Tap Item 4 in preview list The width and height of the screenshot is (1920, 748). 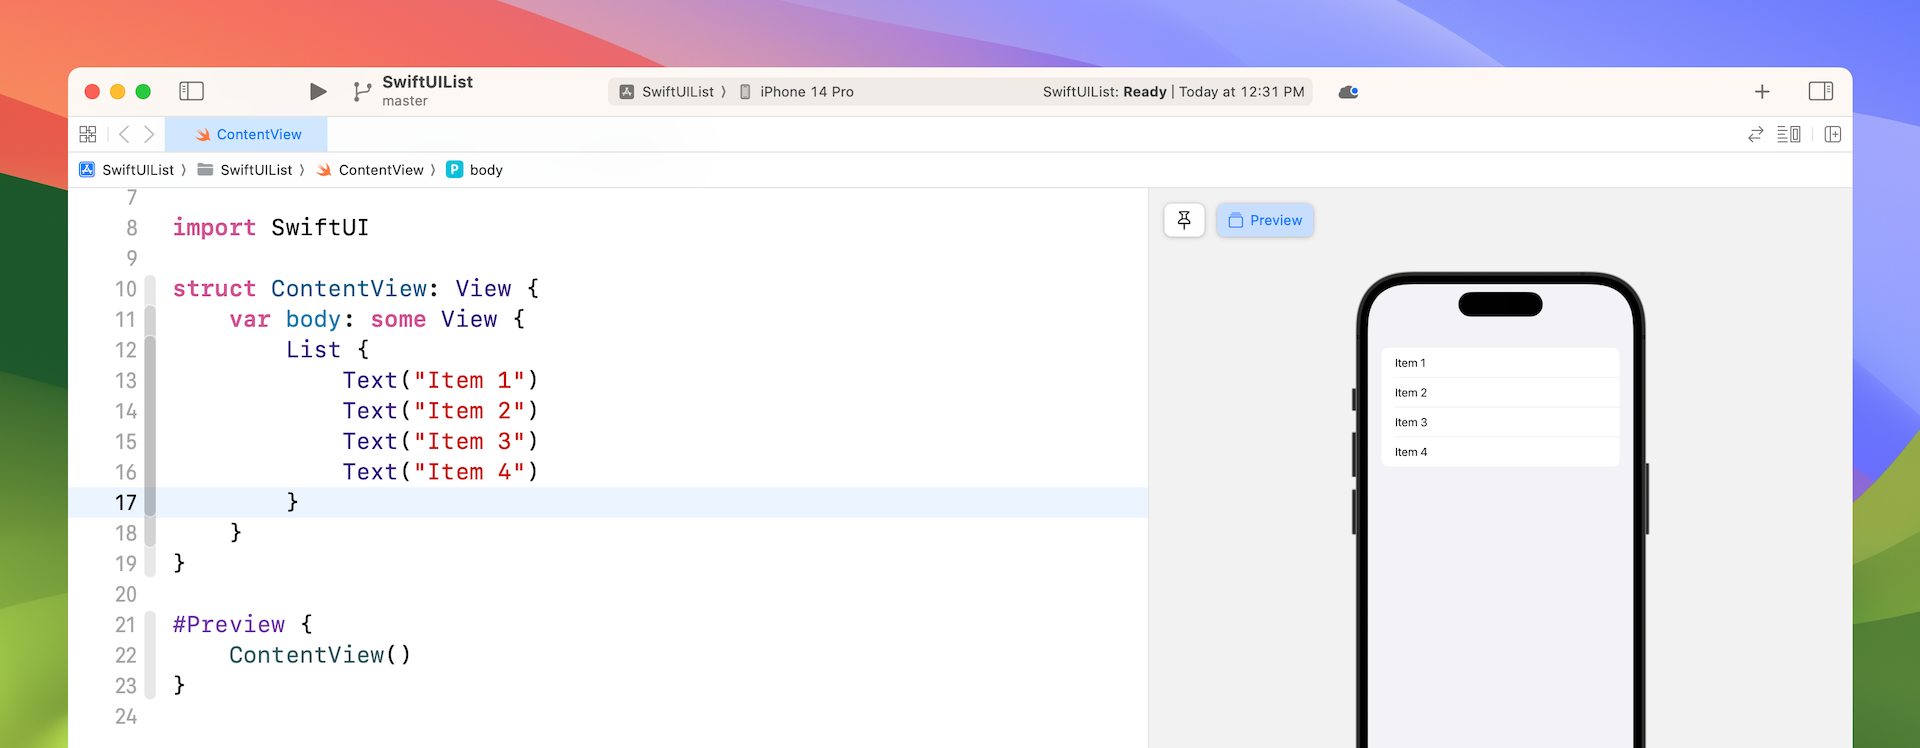1500,452
